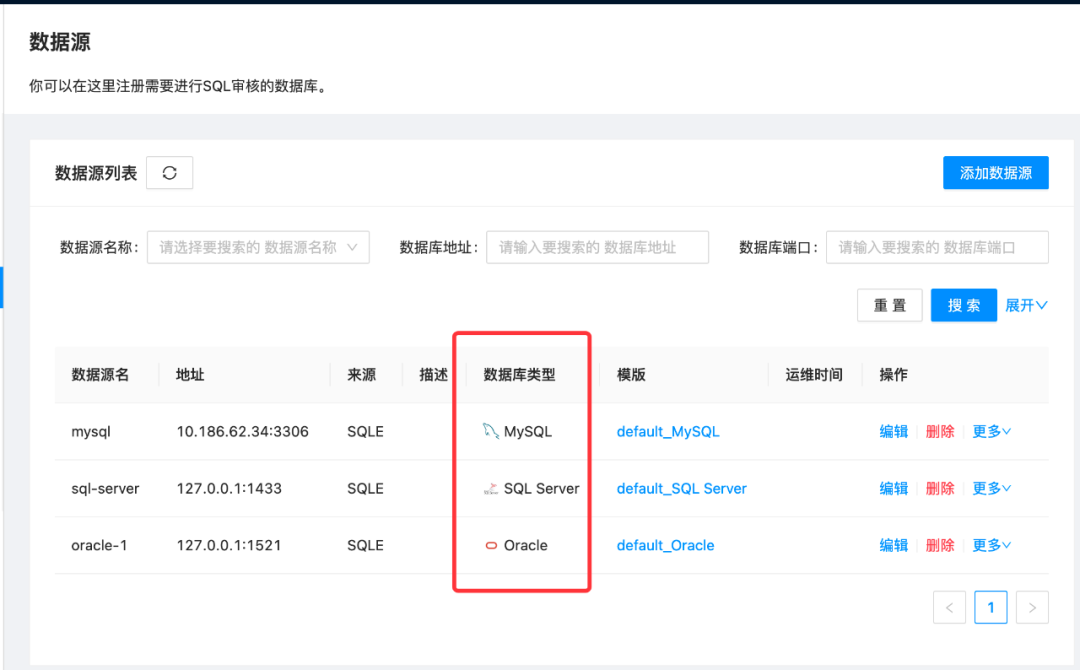Image resolution: width=1080 pixels, height=670 pixels.
Task: Delete the oracle-1 data source
Action: click(x=939, y=545)
